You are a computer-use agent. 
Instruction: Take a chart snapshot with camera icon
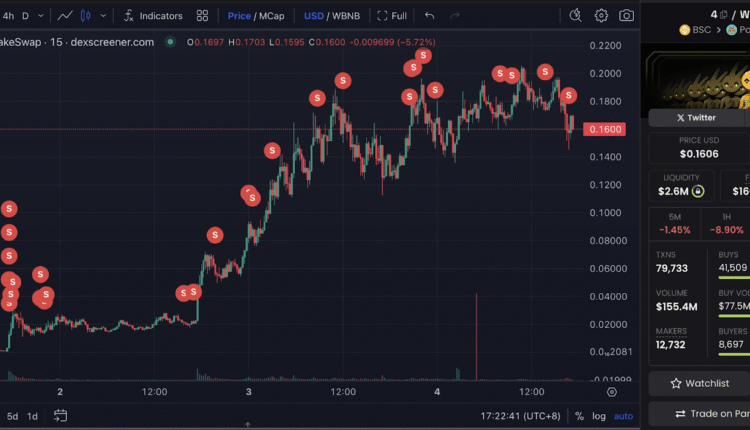[626, 16]
